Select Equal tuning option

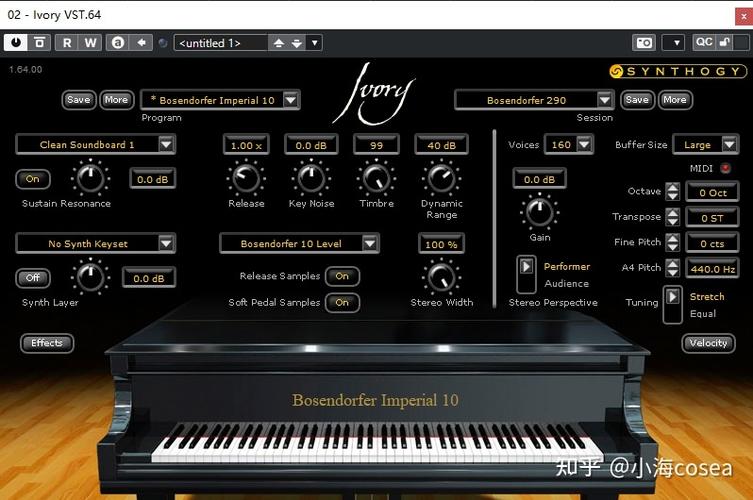click(x=703, y=314)
